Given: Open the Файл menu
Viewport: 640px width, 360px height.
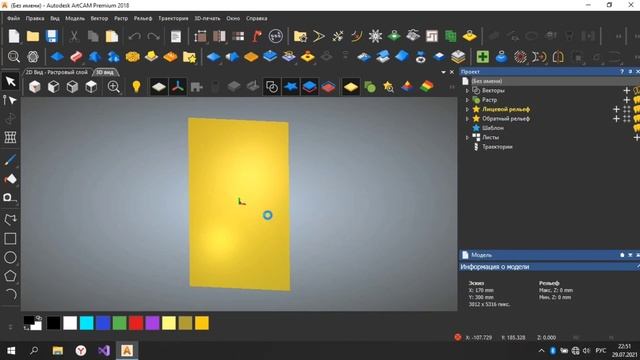Looking at the screenshot, I should click(13, 18).
